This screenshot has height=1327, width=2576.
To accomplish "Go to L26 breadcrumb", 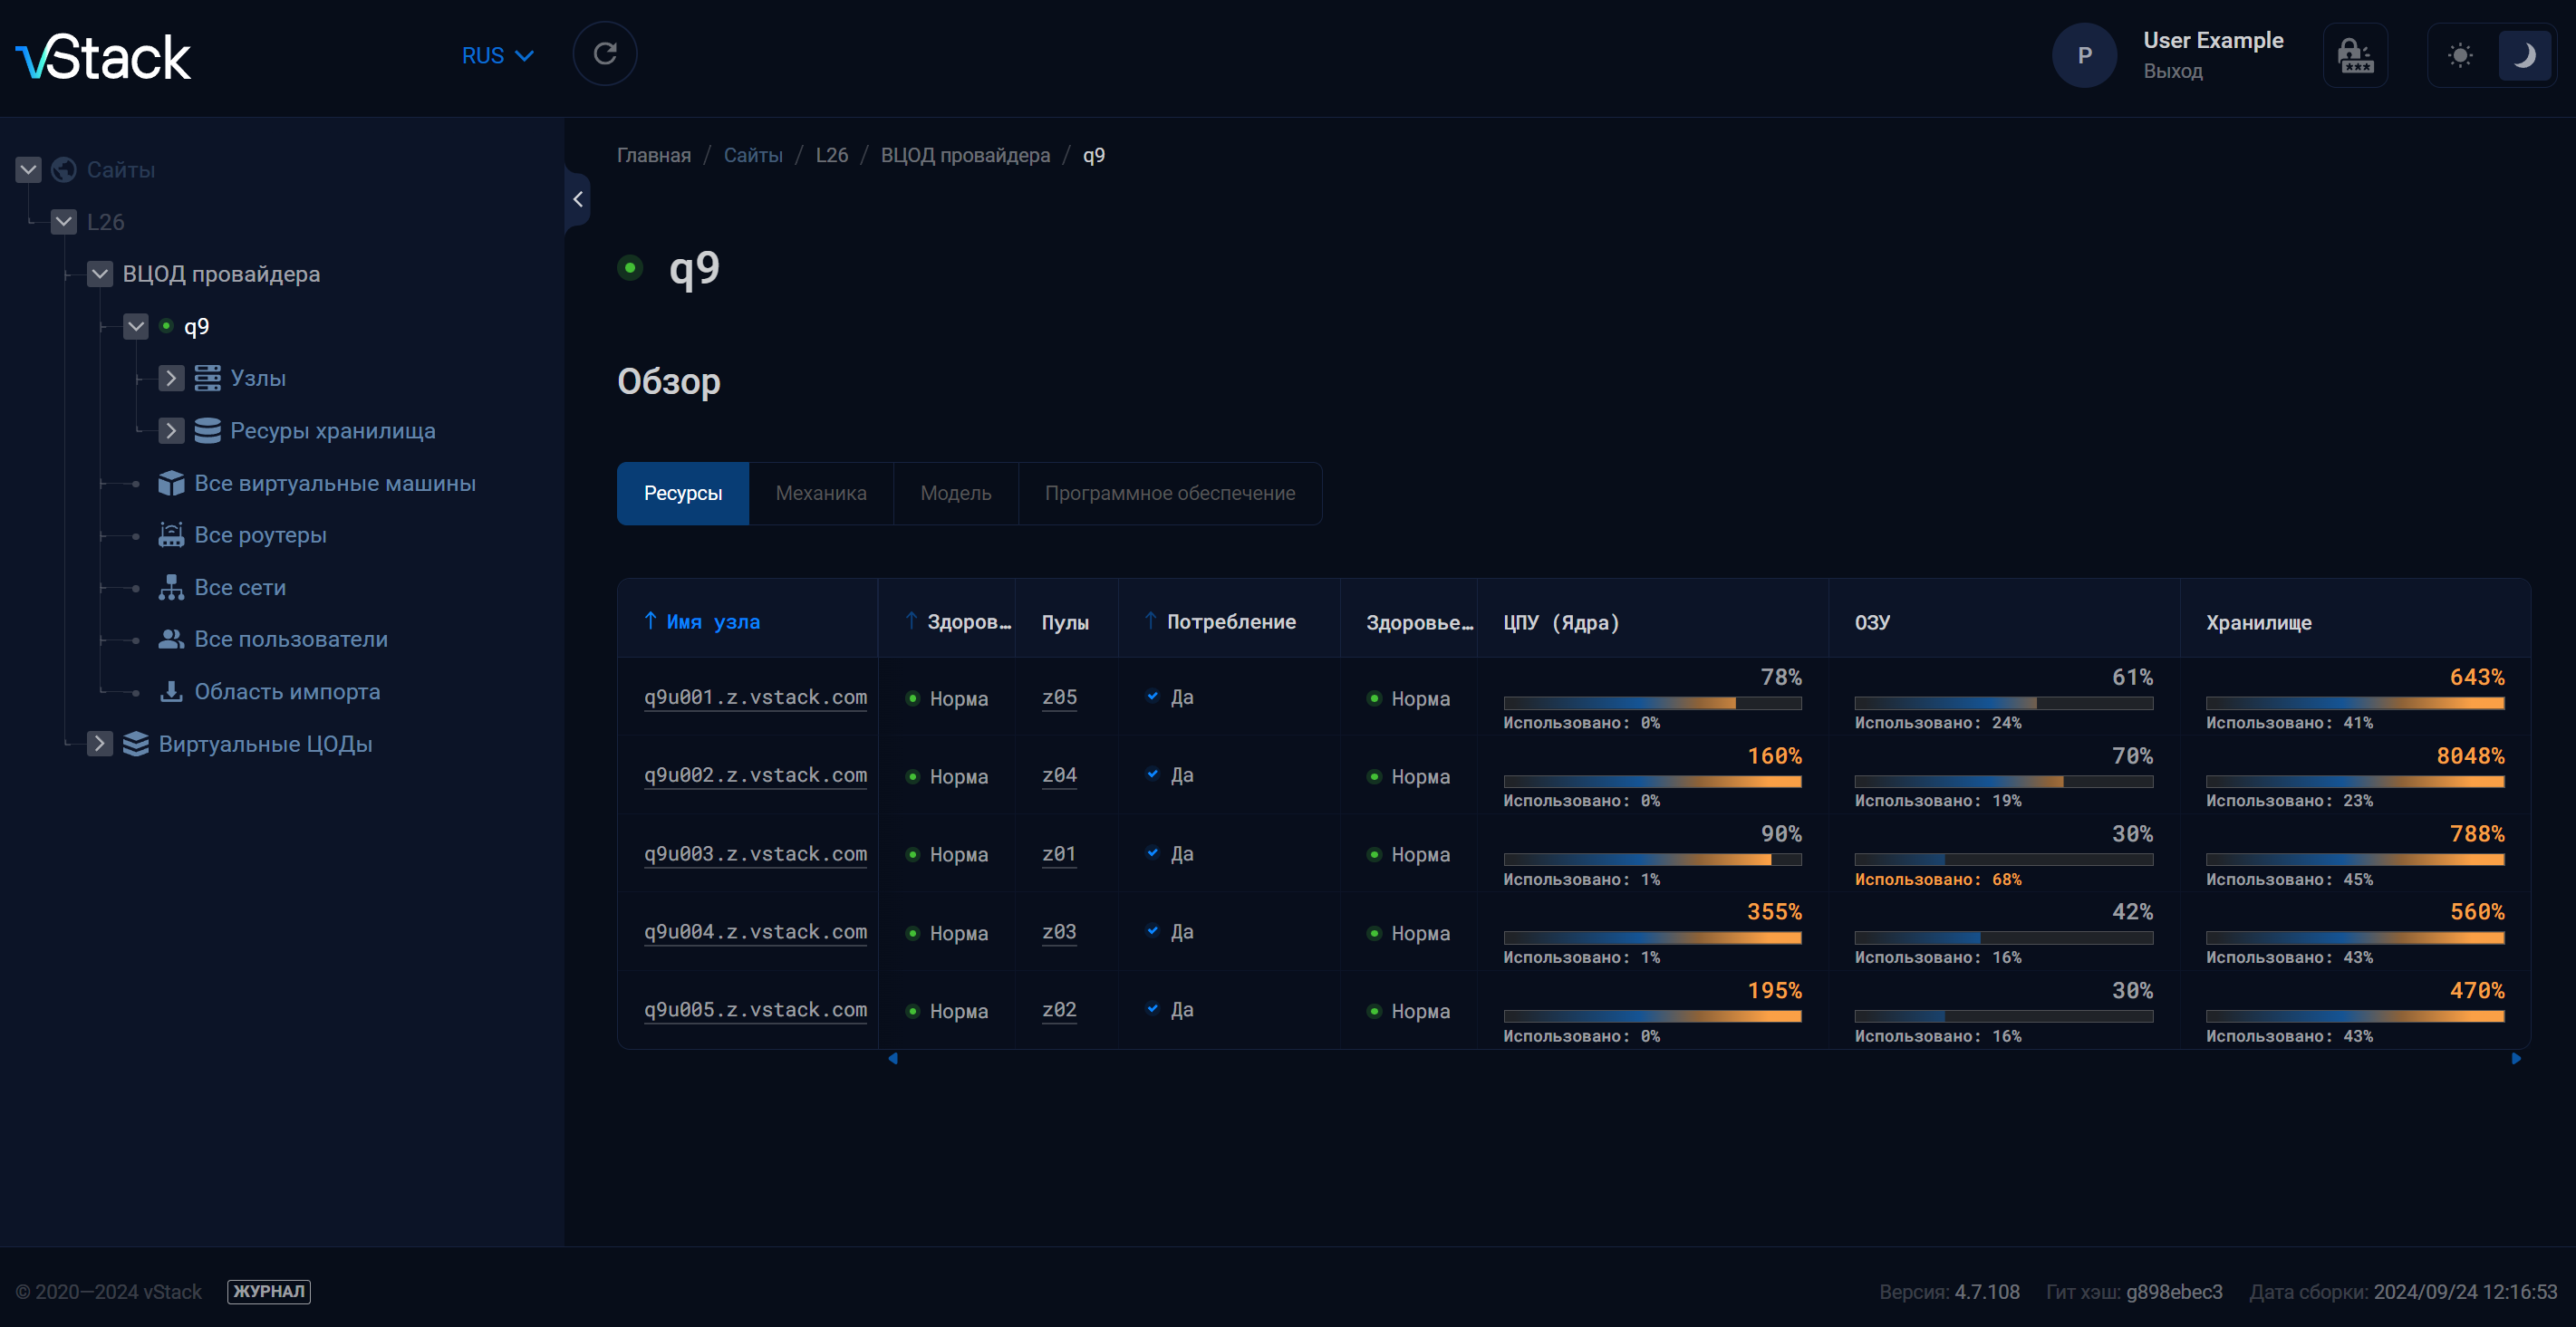I will pos(832,155).
